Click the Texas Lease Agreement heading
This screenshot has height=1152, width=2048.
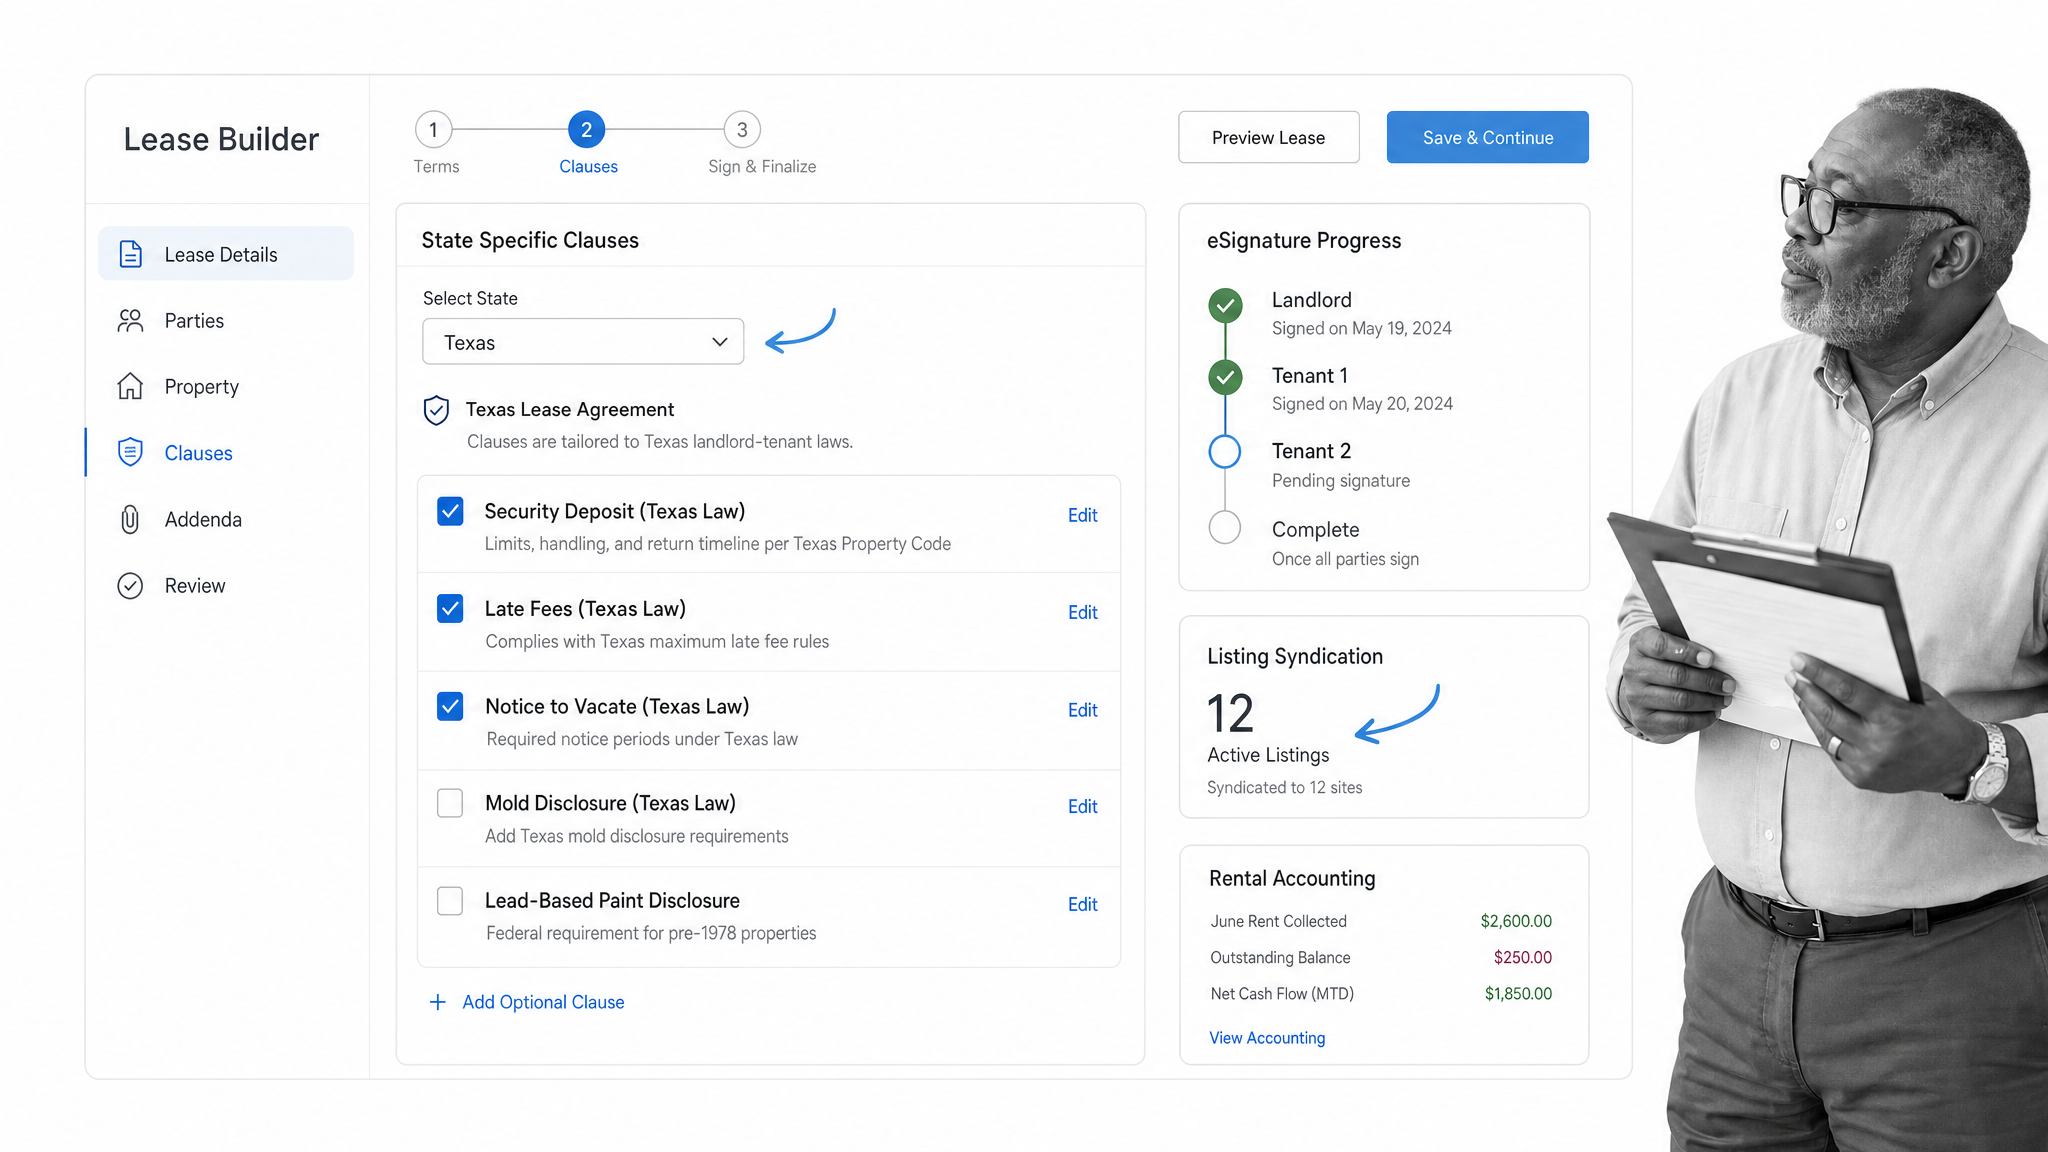pyautogui.click(x=570, y=409)
